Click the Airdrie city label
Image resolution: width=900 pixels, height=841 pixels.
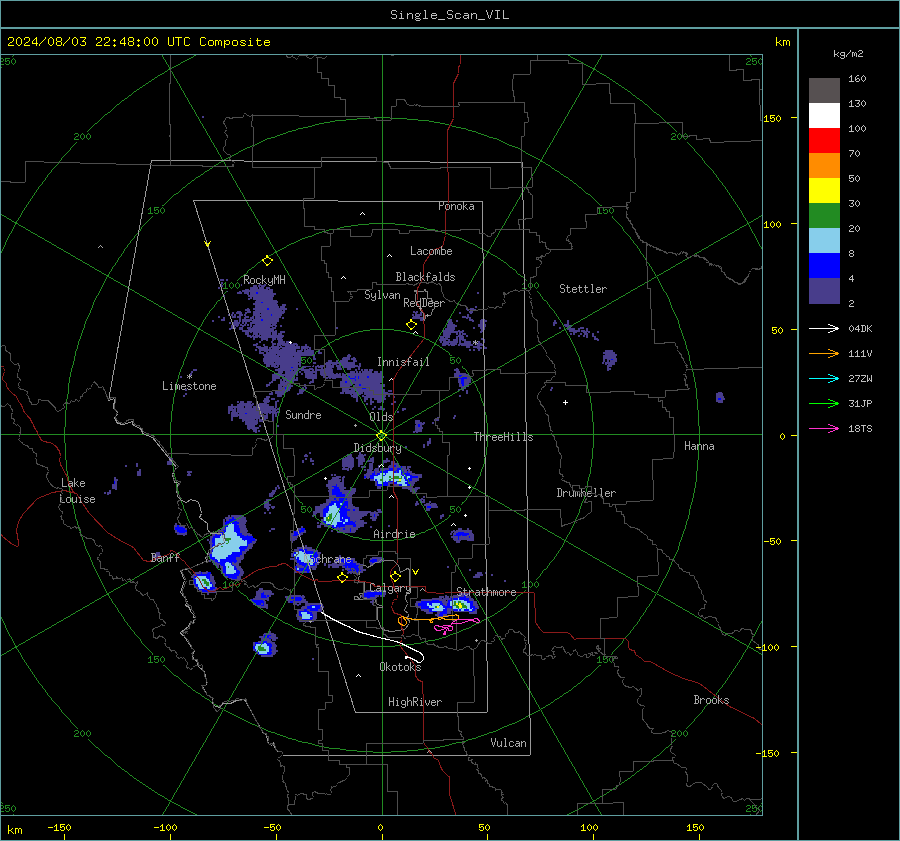(394, 534)
